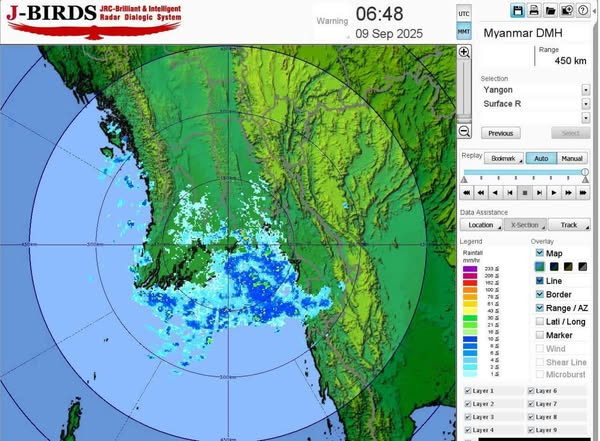Select the first map color style swatch
This screenshot has height=441, width=600.
tap(538, 266)
